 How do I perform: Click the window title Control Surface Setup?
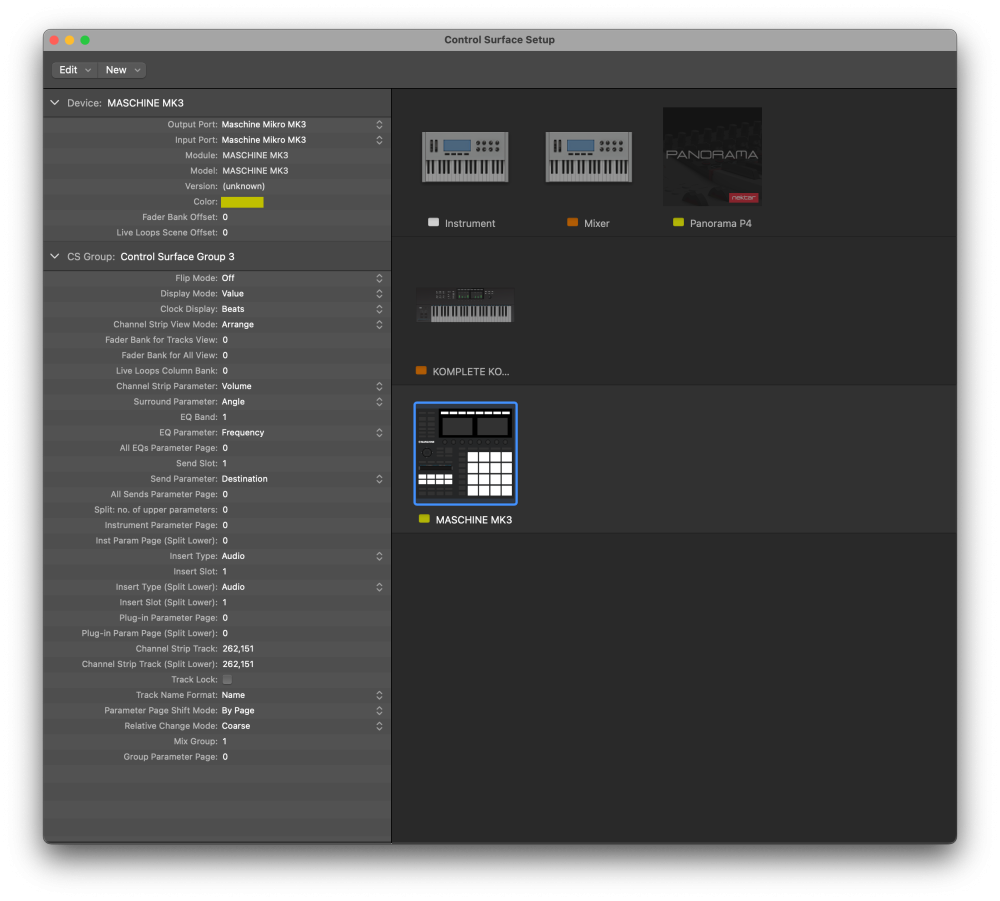coord(499,40)
